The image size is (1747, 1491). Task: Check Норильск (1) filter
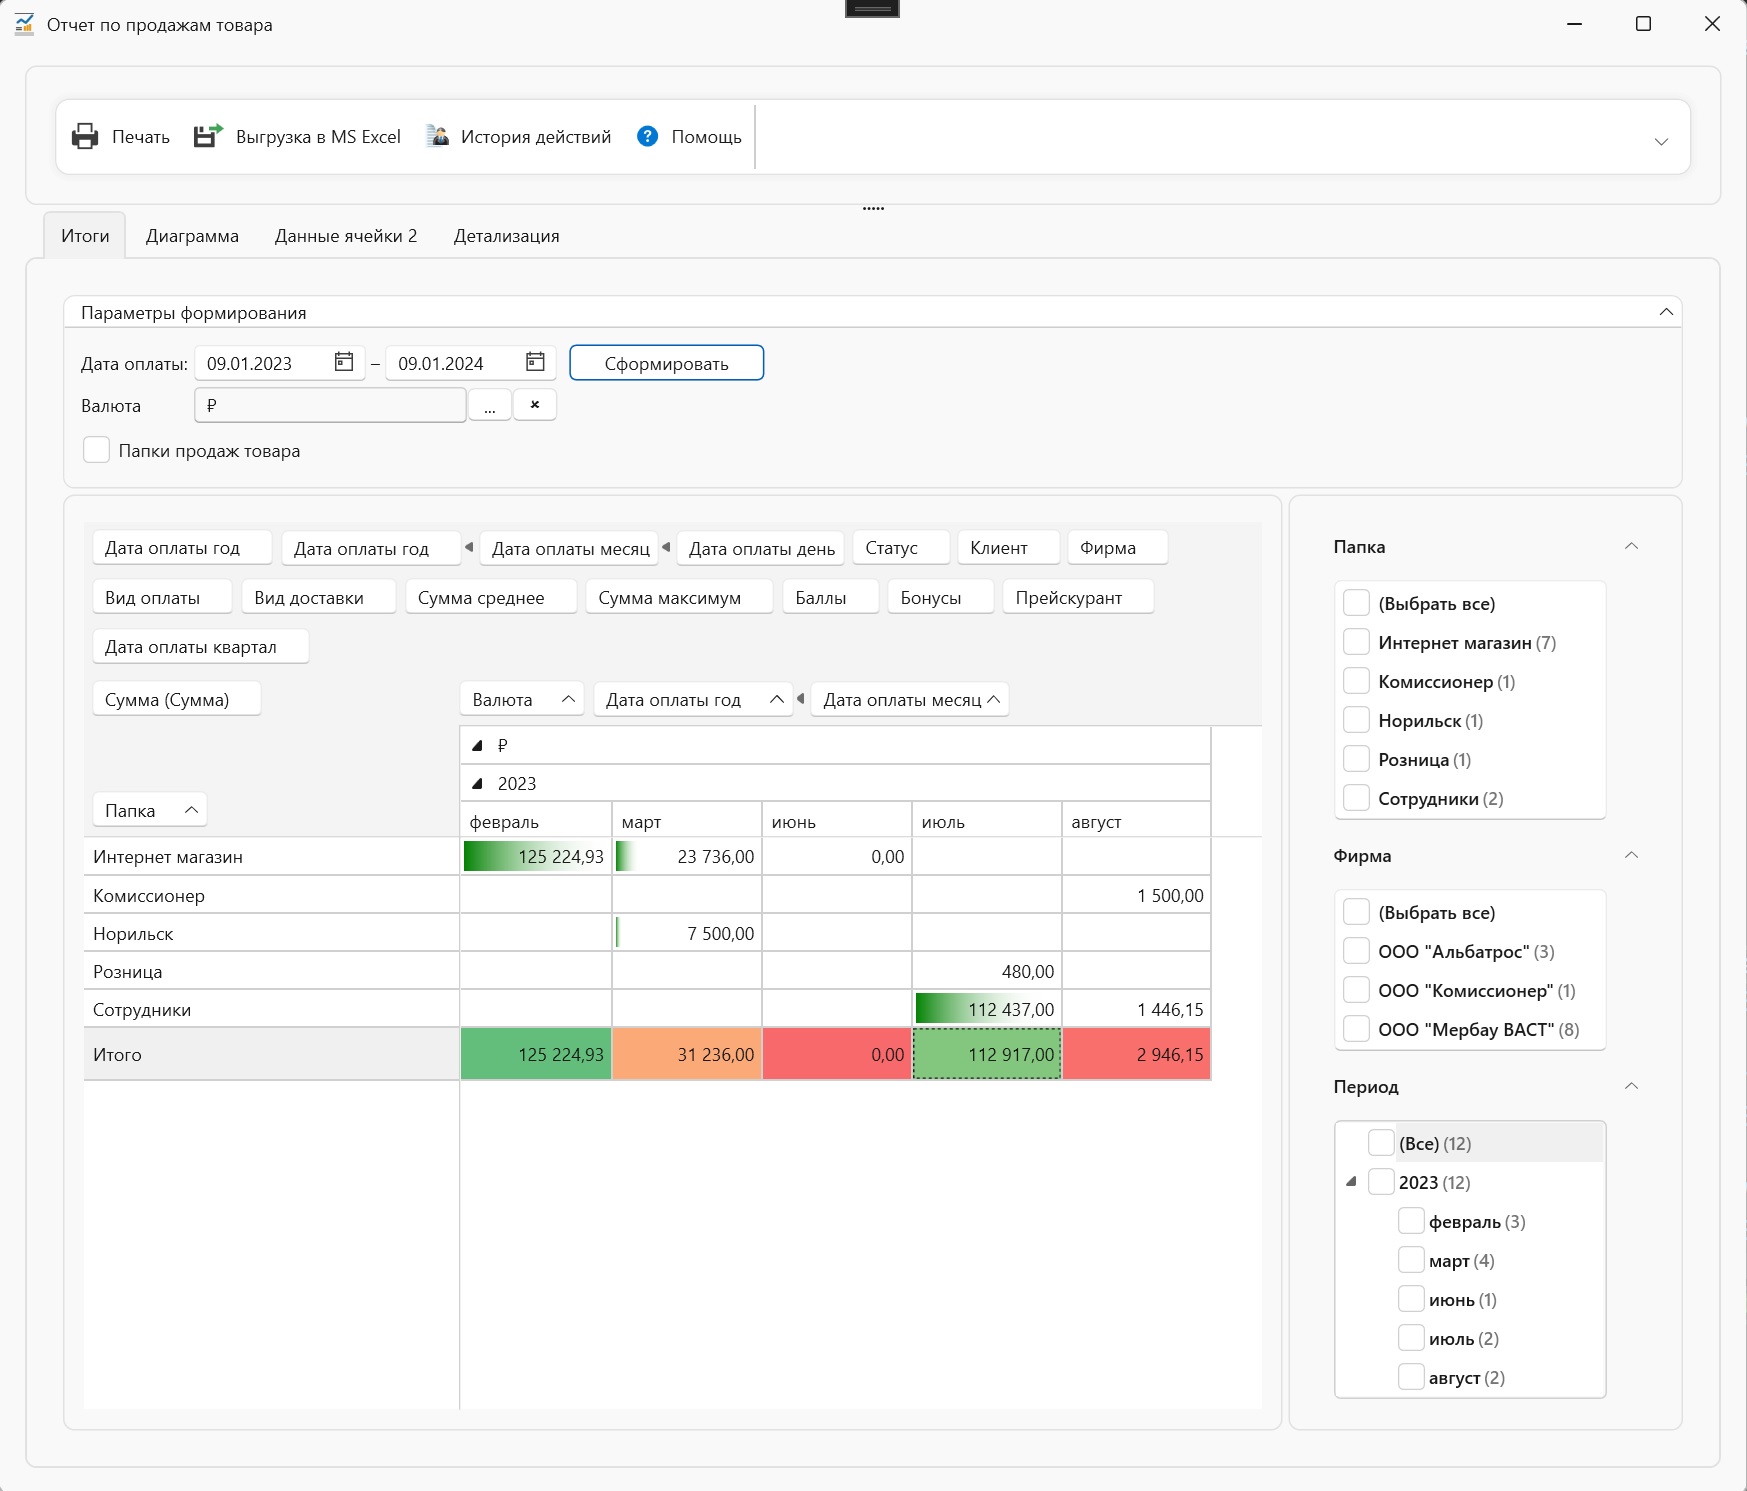[1356, 720]
